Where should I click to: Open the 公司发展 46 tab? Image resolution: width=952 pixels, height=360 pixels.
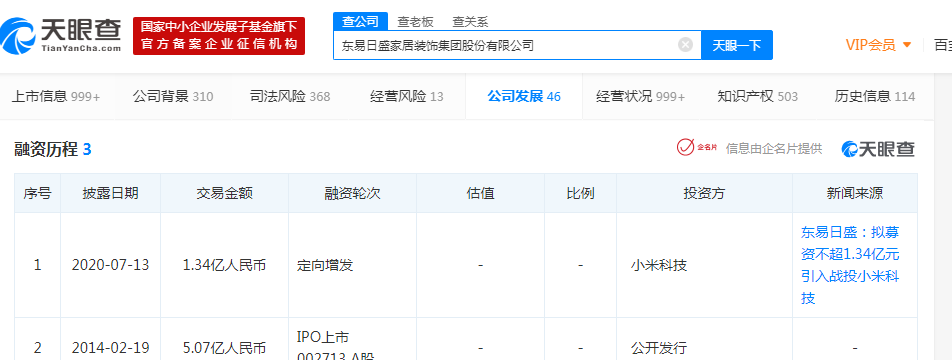pos(524,96)
